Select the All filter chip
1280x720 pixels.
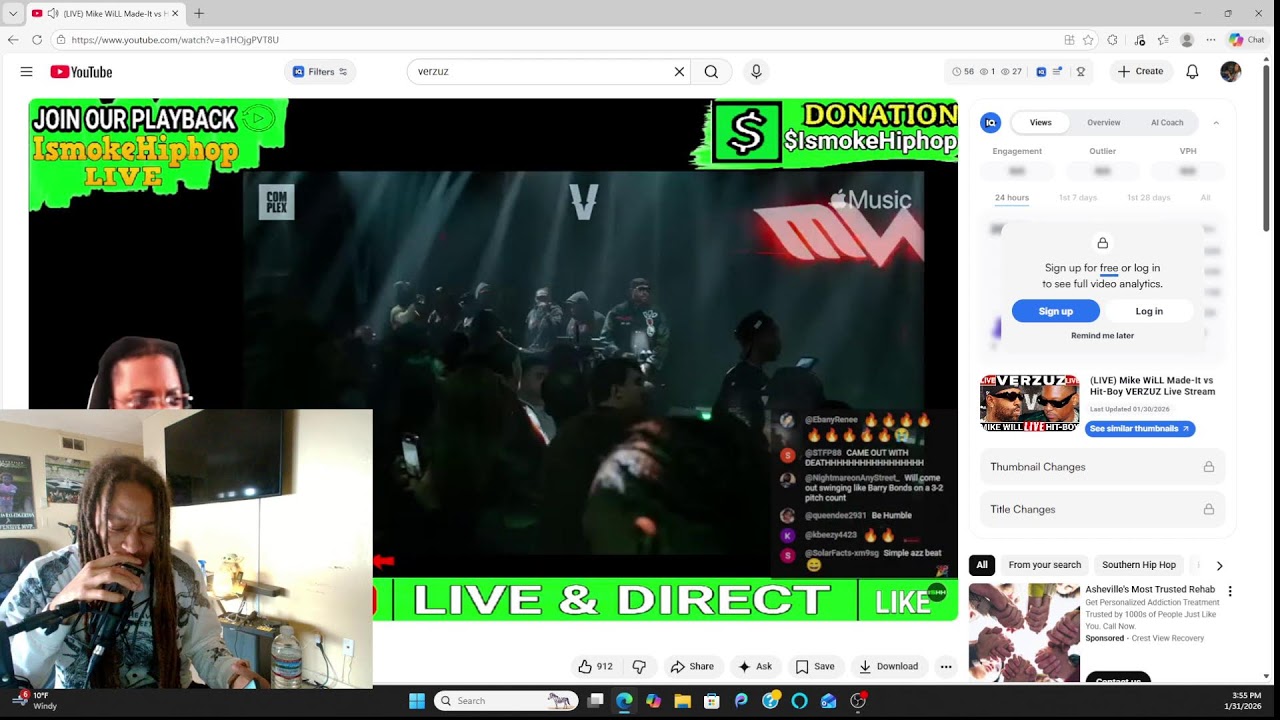coord(982,565)
